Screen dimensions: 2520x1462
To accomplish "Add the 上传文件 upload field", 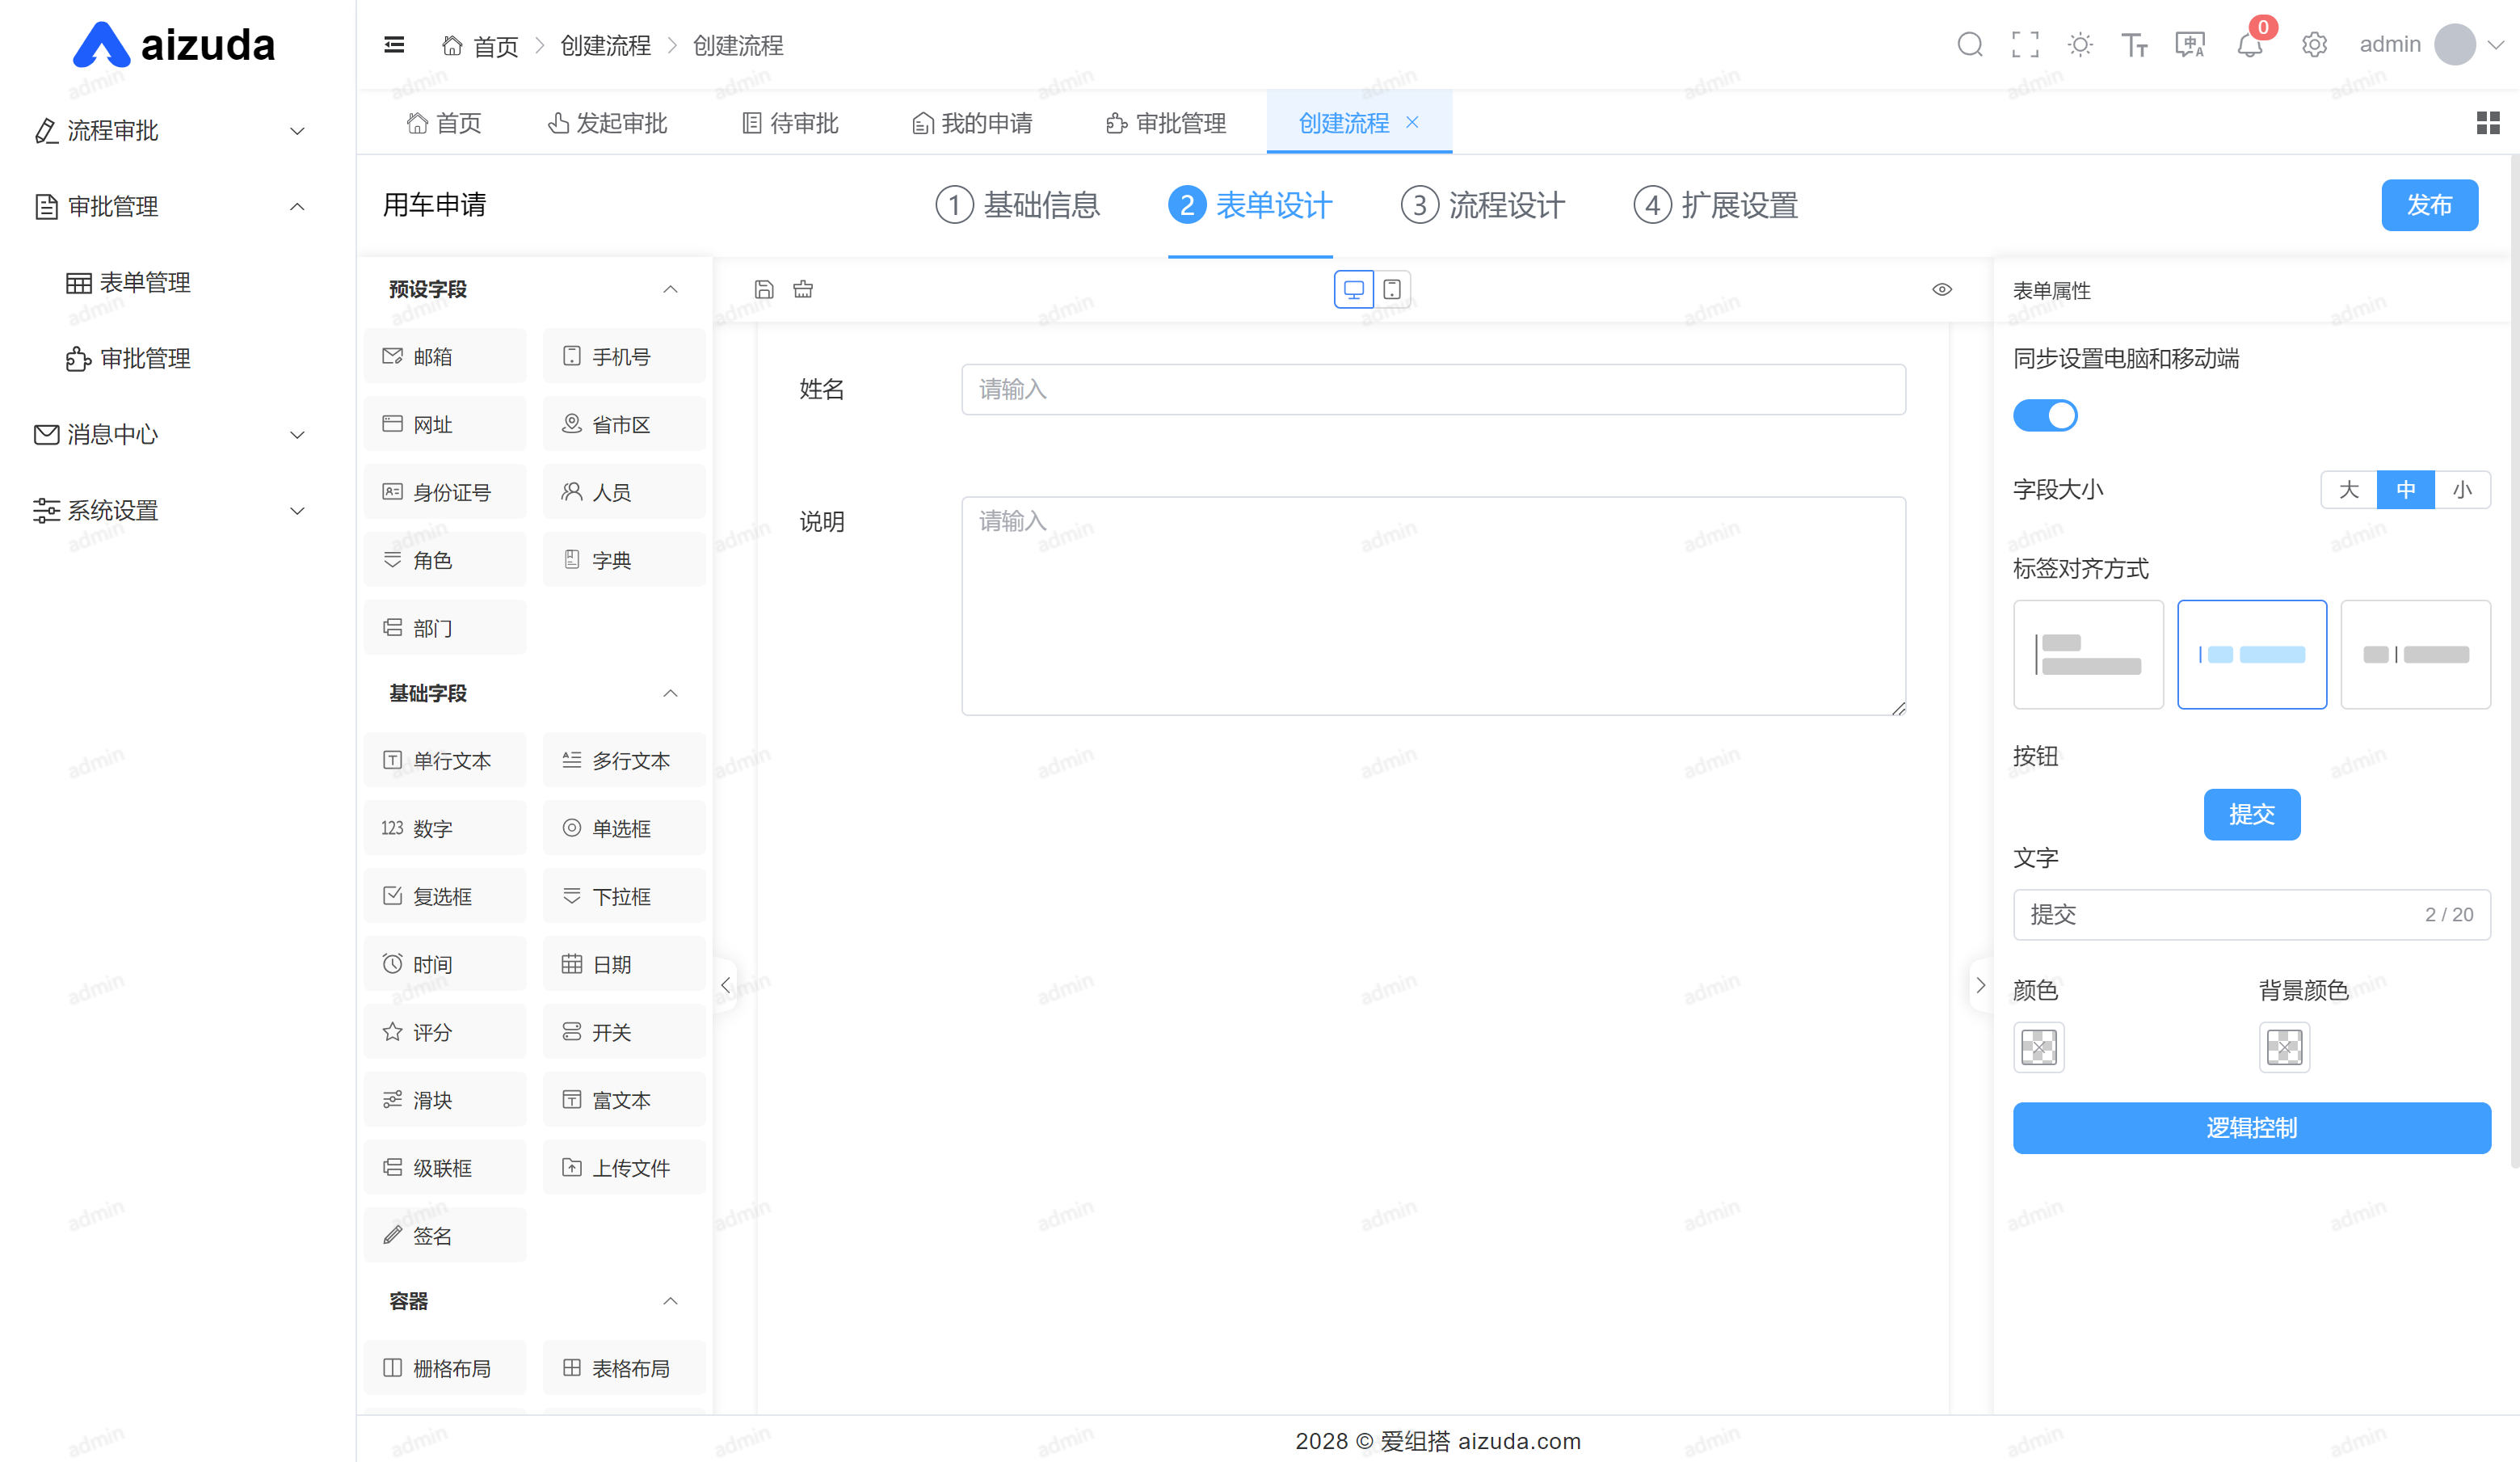I will tap(624, 1168).
